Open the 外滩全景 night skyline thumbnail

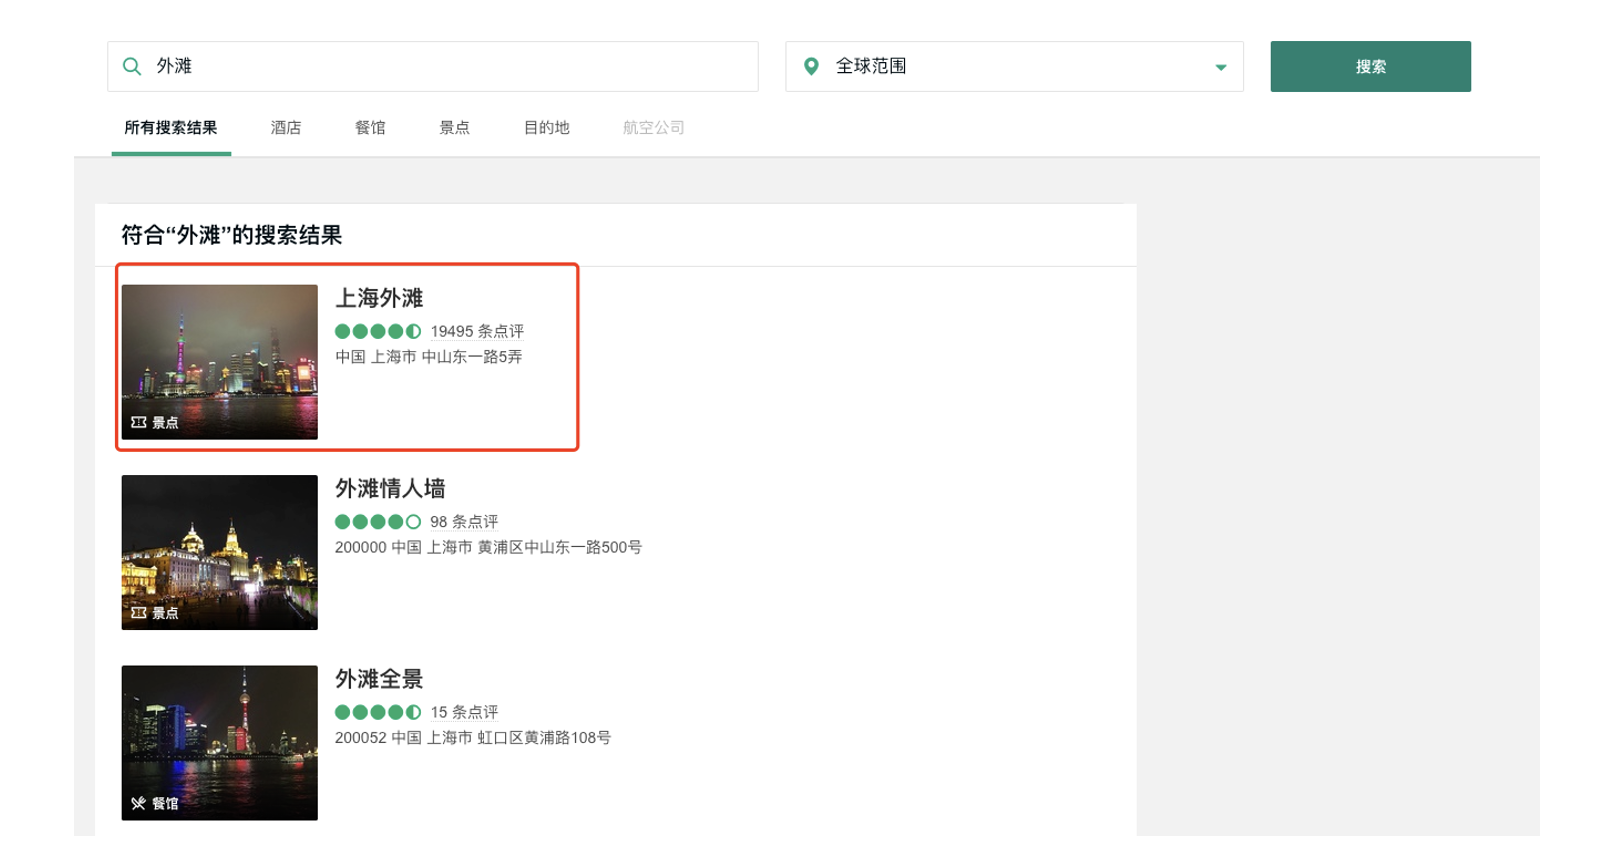(220, 742)
